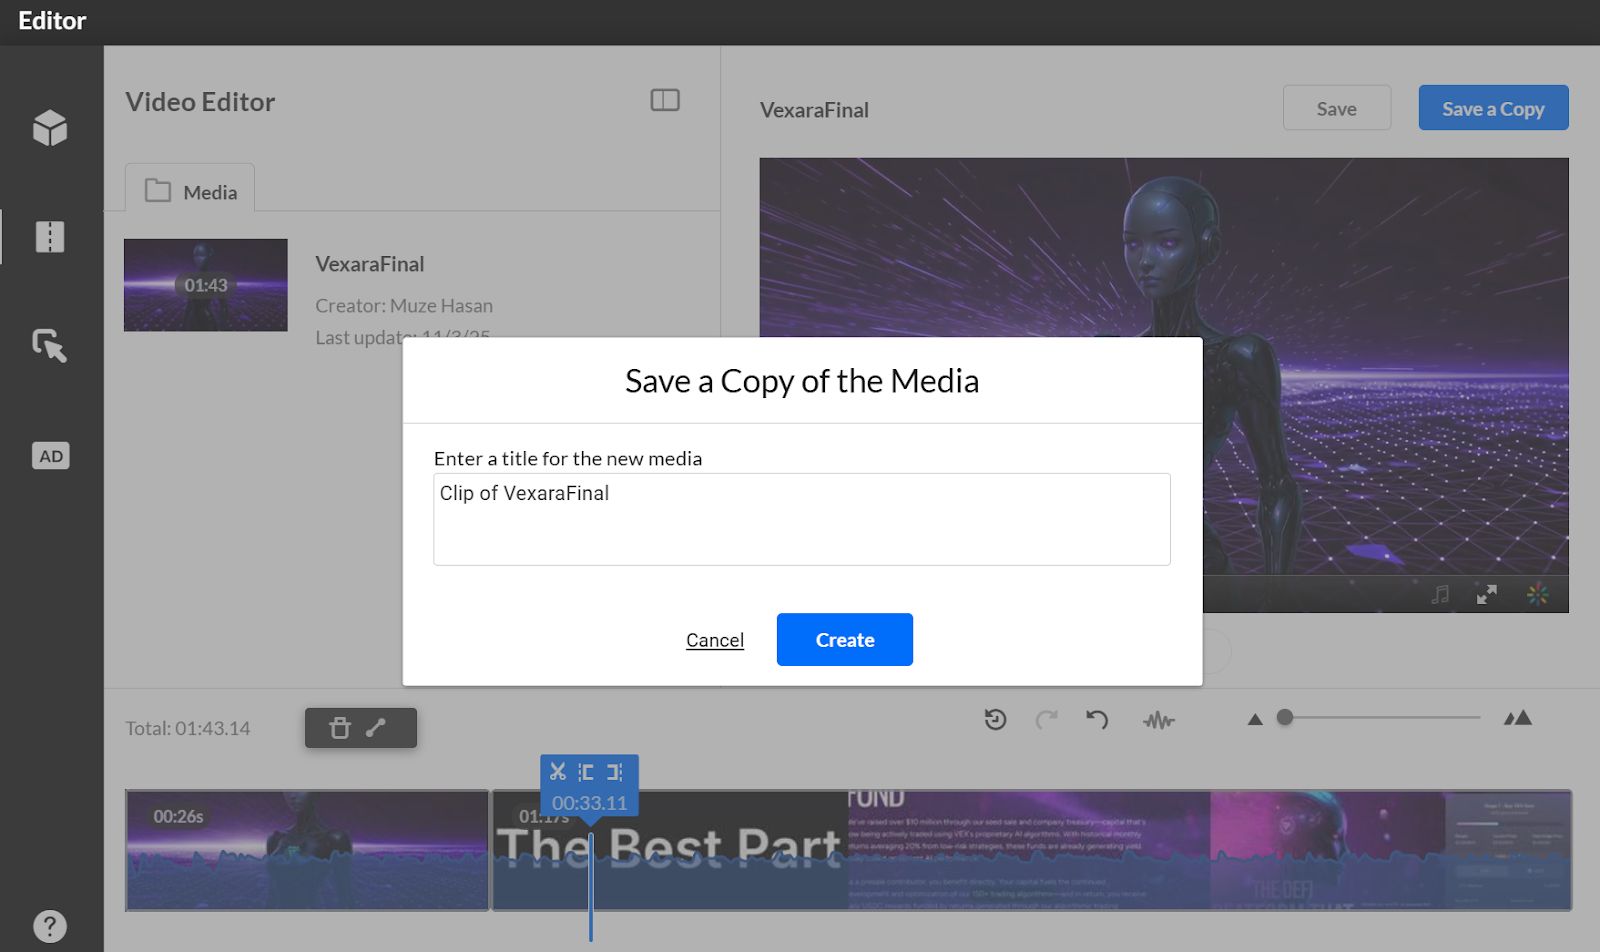Click the Create button
The image size is (1600, 952).
[845, 640]
